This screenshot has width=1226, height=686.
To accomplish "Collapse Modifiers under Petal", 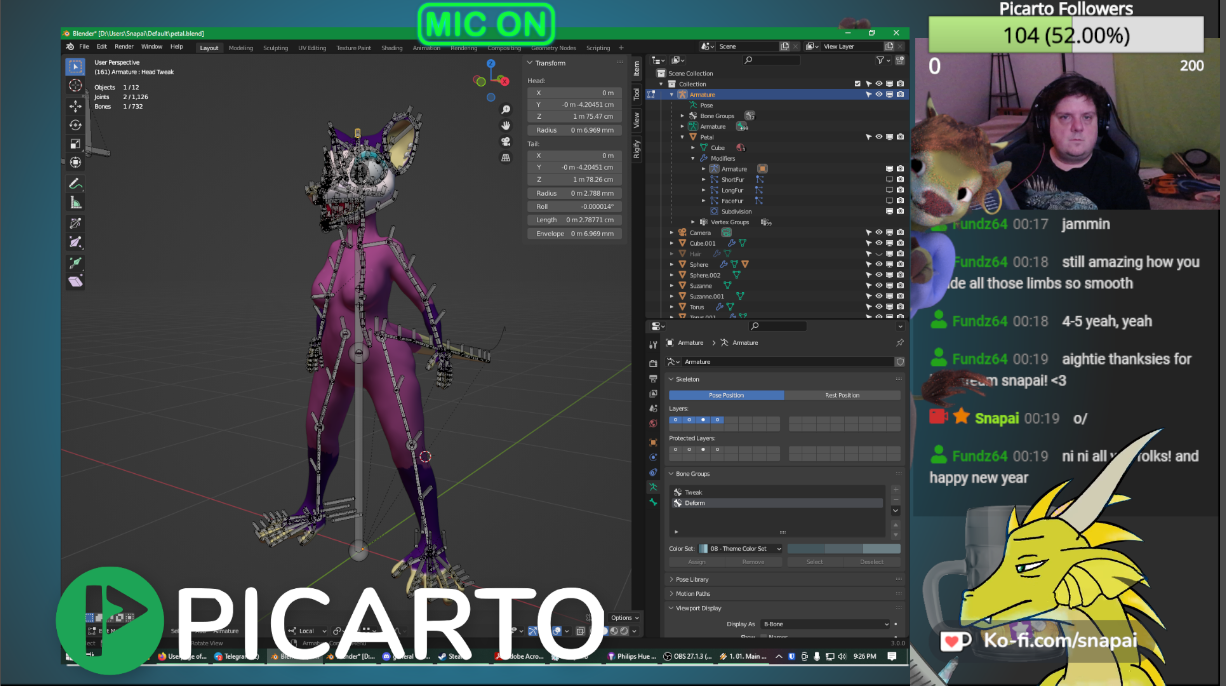I will click(x=692, y=158).
